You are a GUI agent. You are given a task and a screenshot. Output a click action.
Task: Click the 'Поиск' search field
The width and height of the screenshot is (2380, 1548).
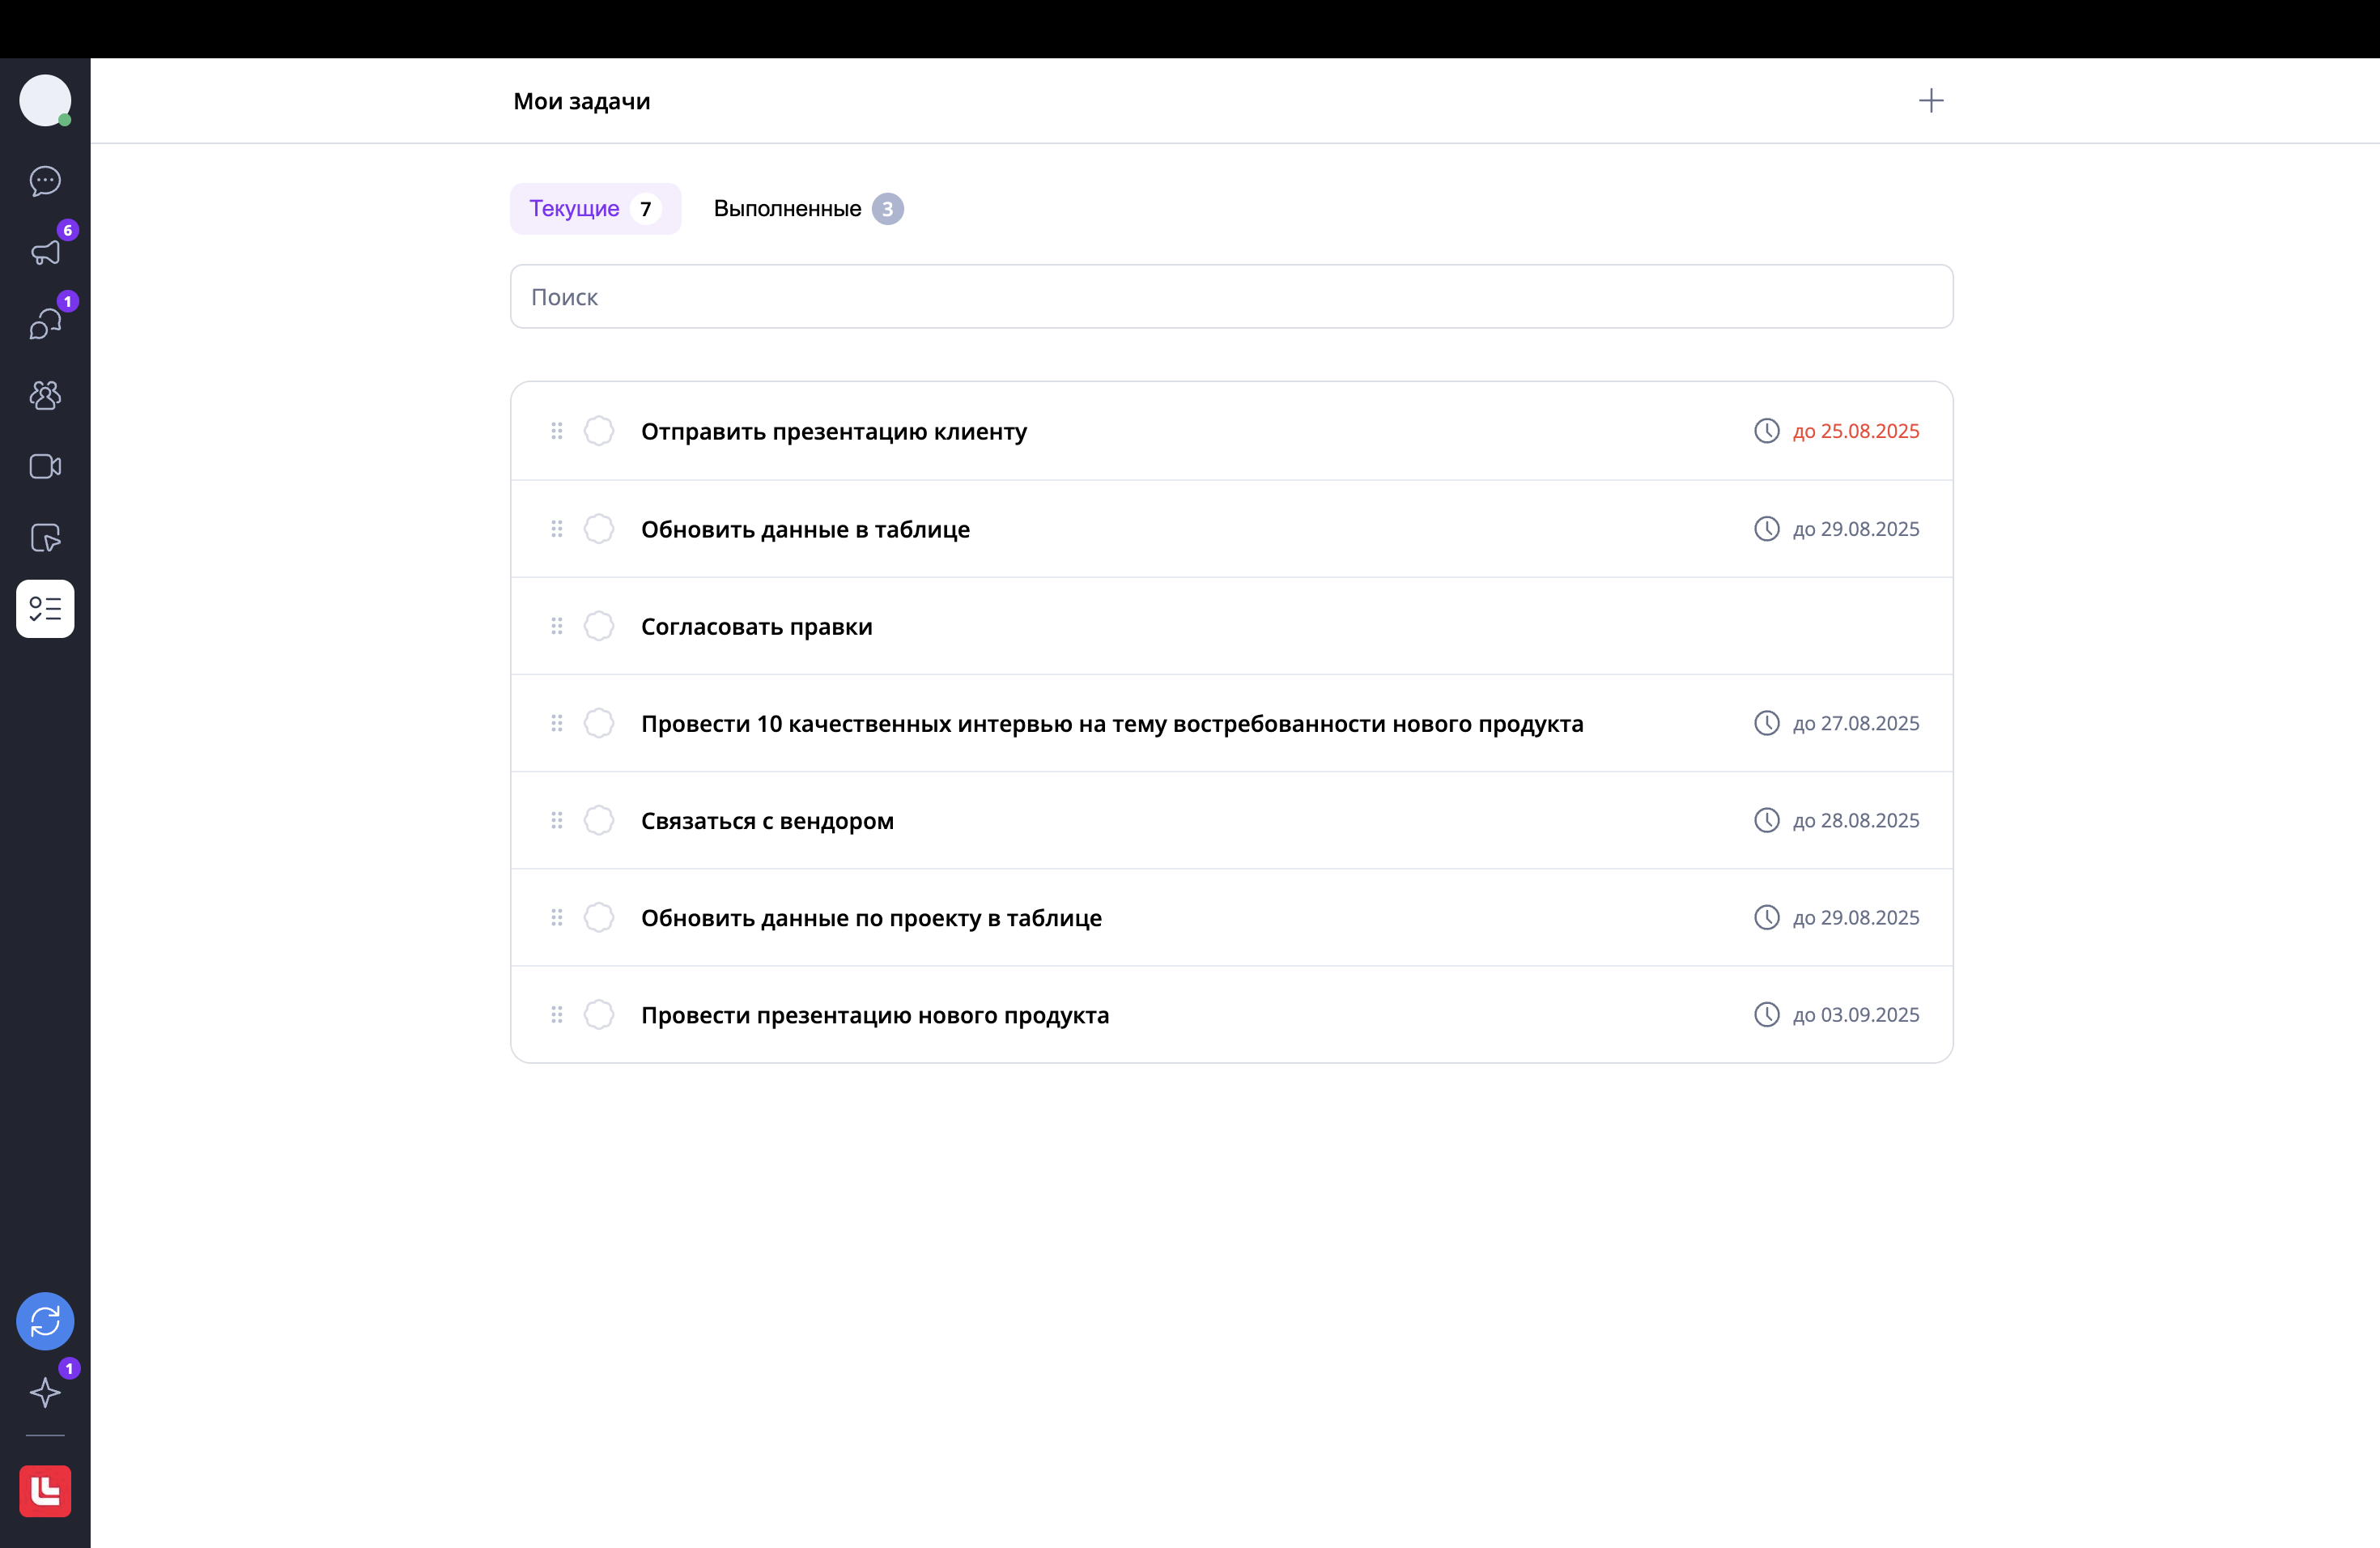click(x=1231, y=297)
